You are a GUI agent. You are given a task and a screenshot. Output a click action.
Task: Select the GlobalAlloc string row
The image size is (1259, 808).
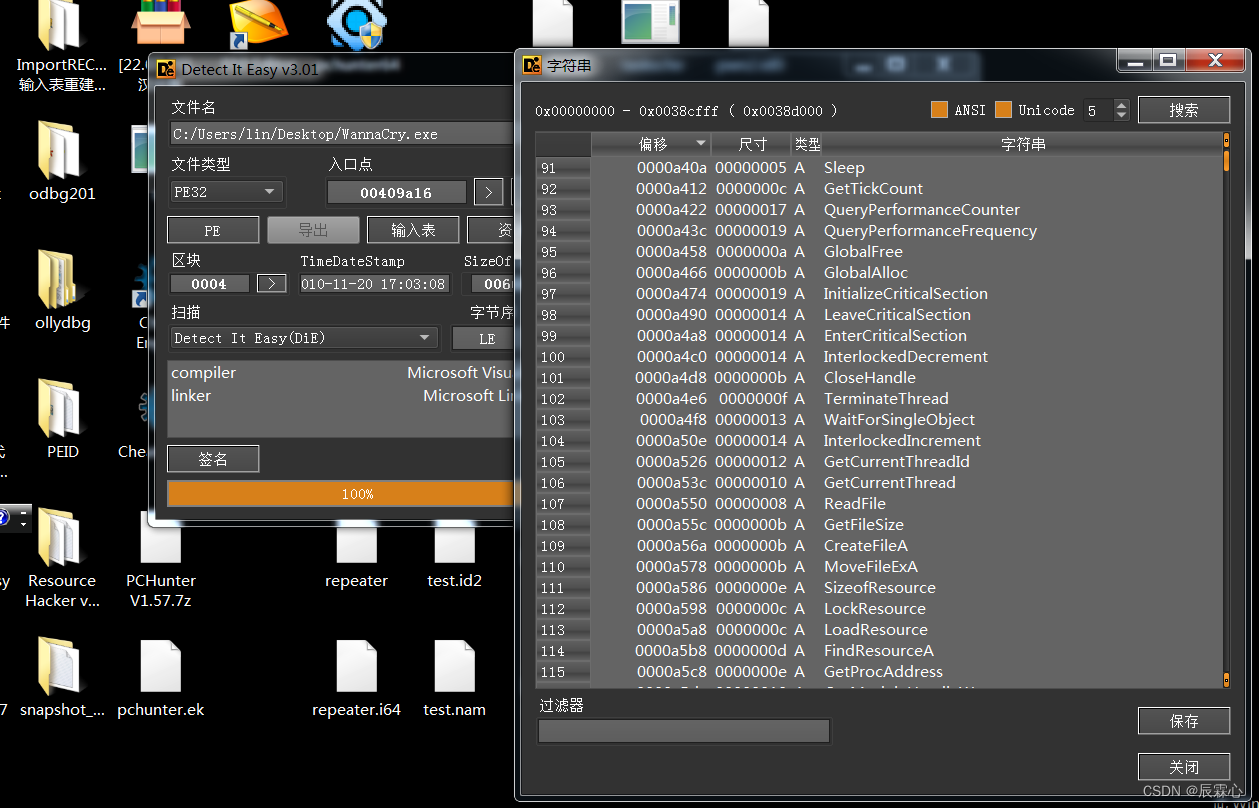pyautogui.click(x=879, y=273)
